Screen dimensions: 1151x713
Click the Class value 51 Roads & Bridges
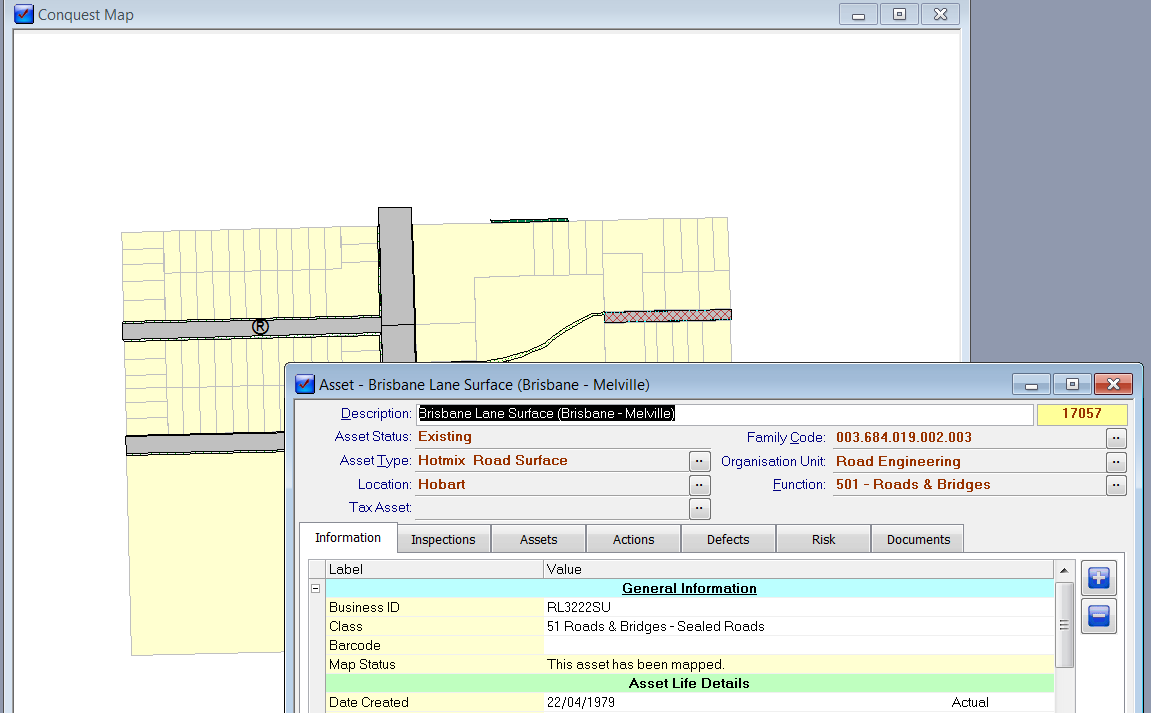coord(656,626)
